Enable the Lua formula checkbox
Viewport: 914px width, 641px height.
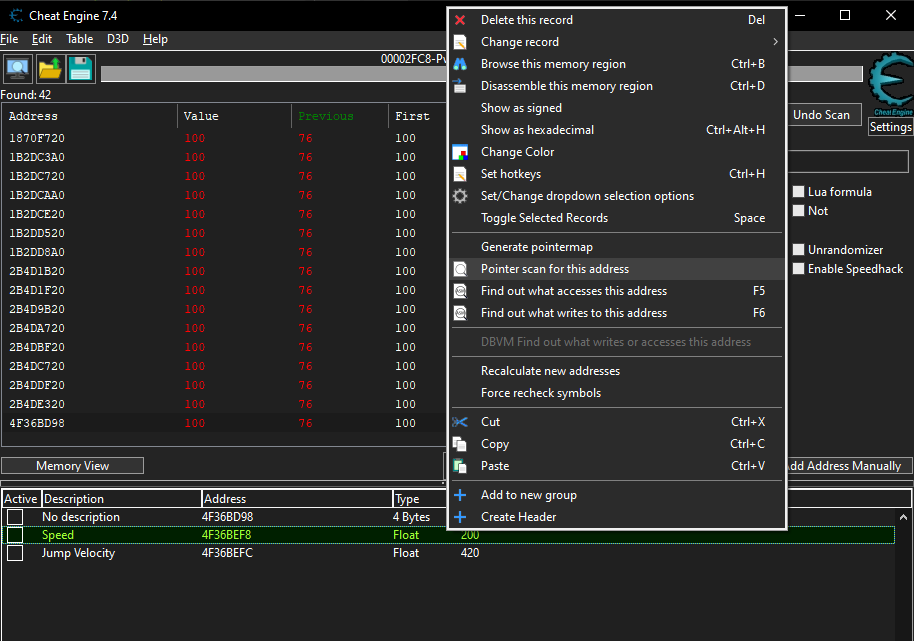point(799,192)
